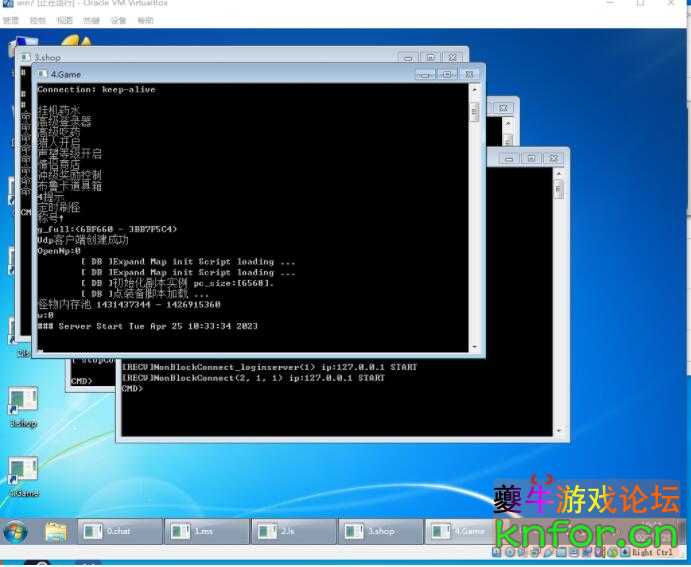Click the 4.Game window title bar icon
Screen dimensions: 691x567
(x=42, y=74)
